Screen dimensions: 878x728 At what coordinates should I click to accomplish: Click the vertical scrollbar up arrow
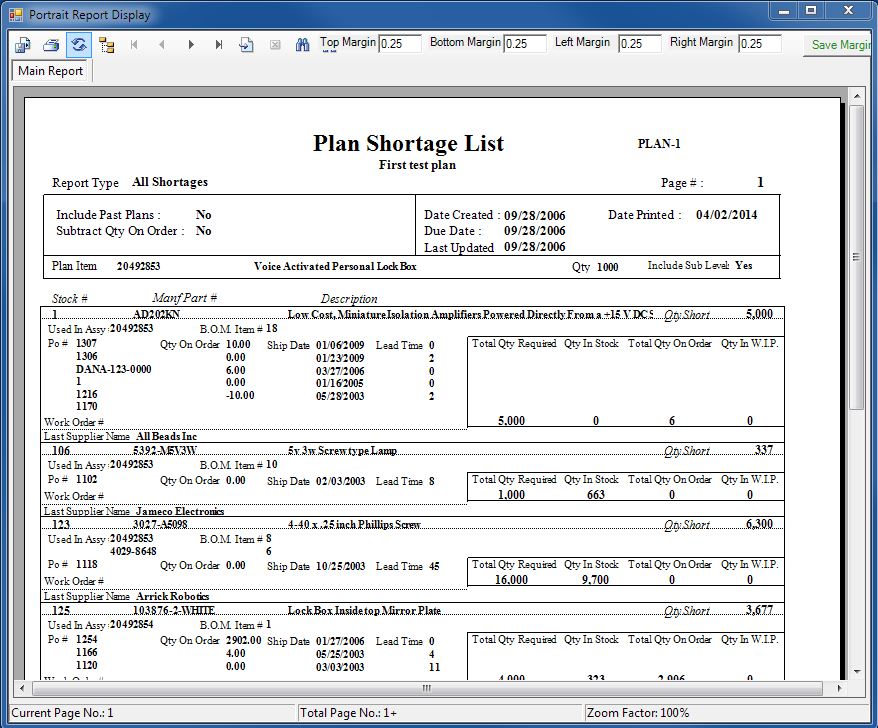click(857, 96)
